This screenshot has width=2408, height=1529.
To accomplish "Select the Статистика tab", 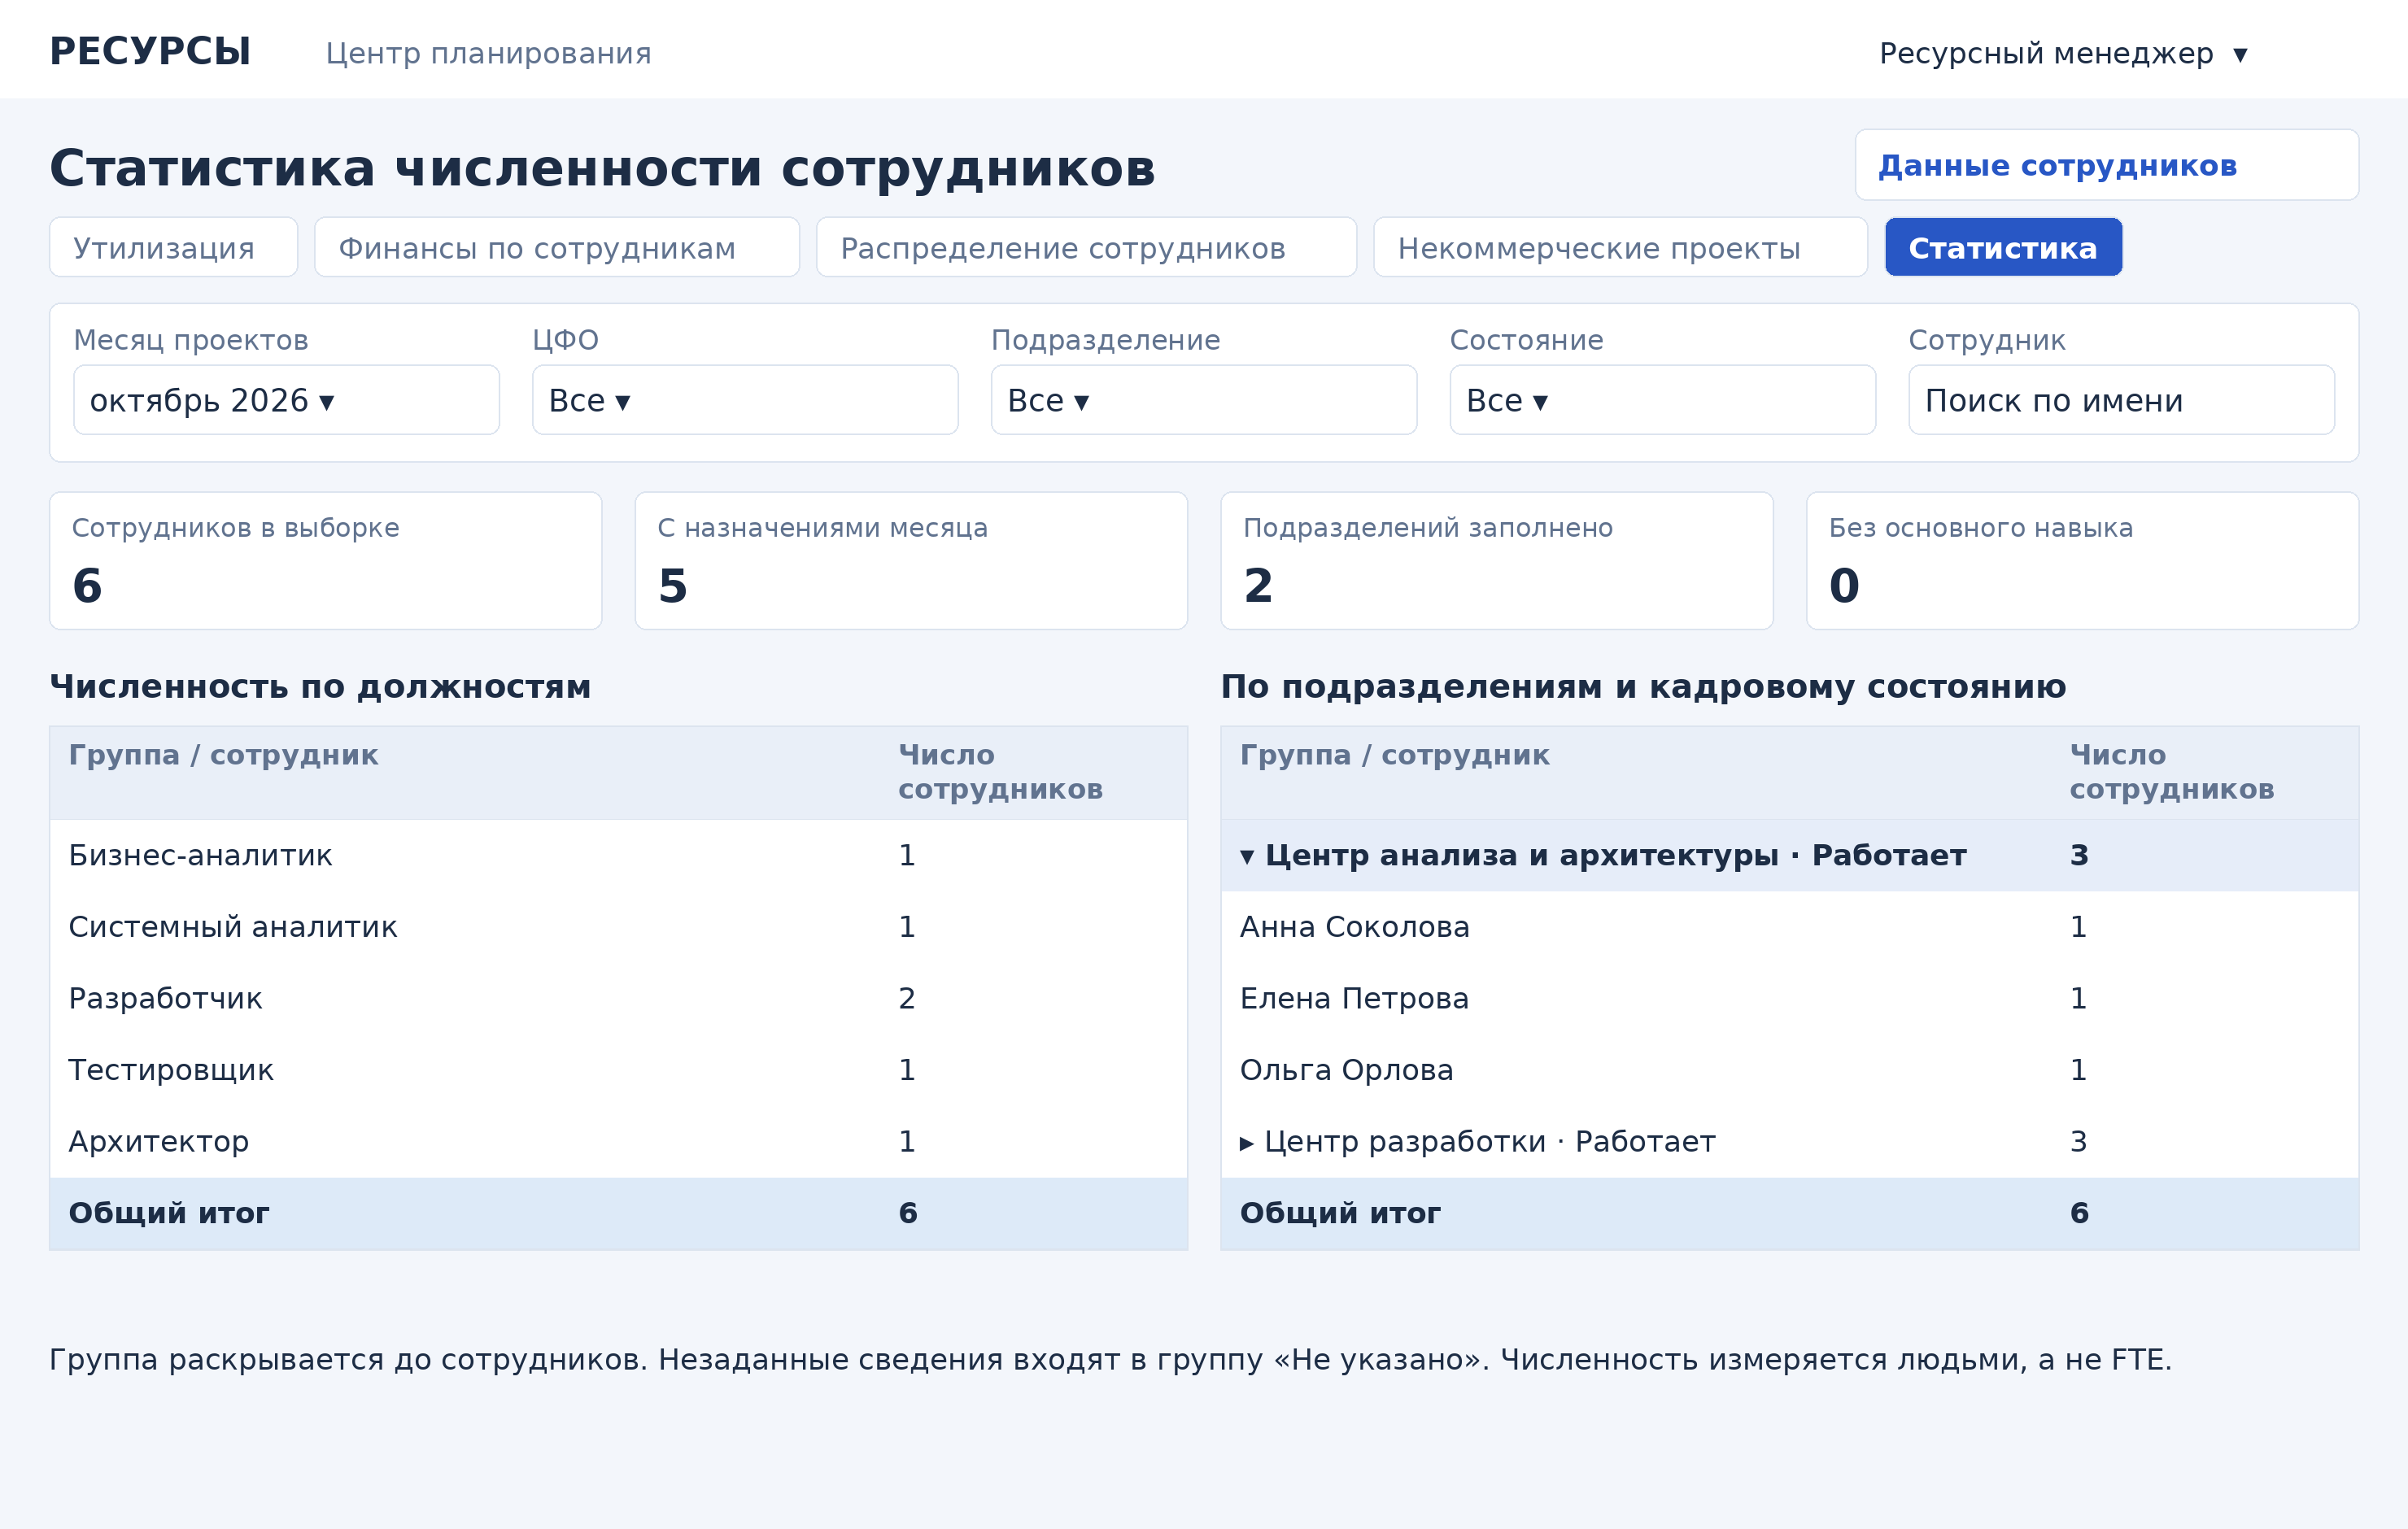I will (x=2003, y=247).
